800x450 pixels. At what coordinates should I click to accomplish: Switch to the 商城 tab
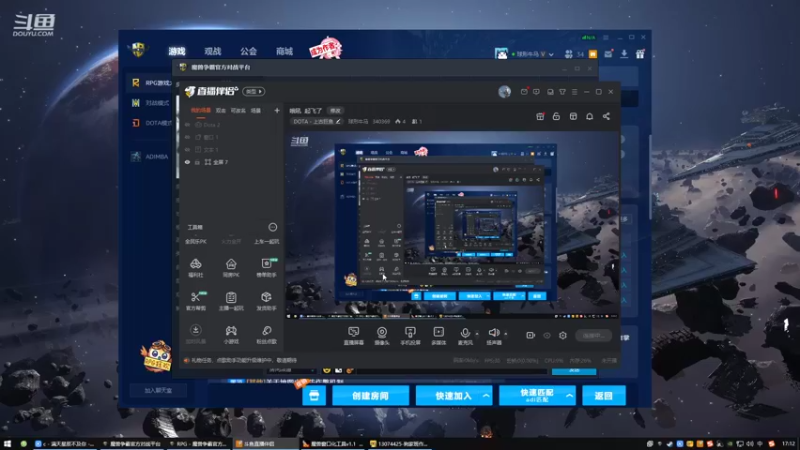(284, 51)
